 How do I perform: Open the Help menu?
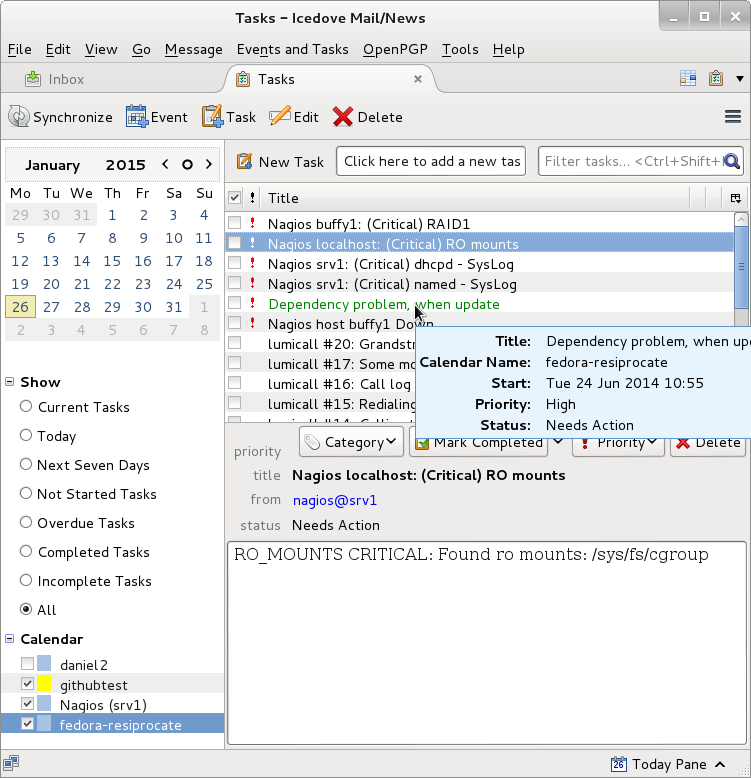508,49
